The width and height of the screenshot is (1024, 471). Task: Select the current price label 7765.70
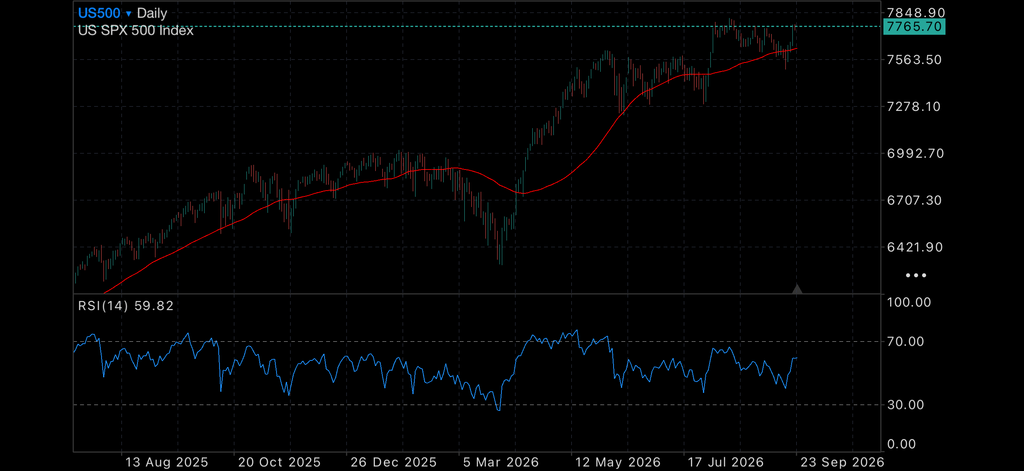click(914, 27)
